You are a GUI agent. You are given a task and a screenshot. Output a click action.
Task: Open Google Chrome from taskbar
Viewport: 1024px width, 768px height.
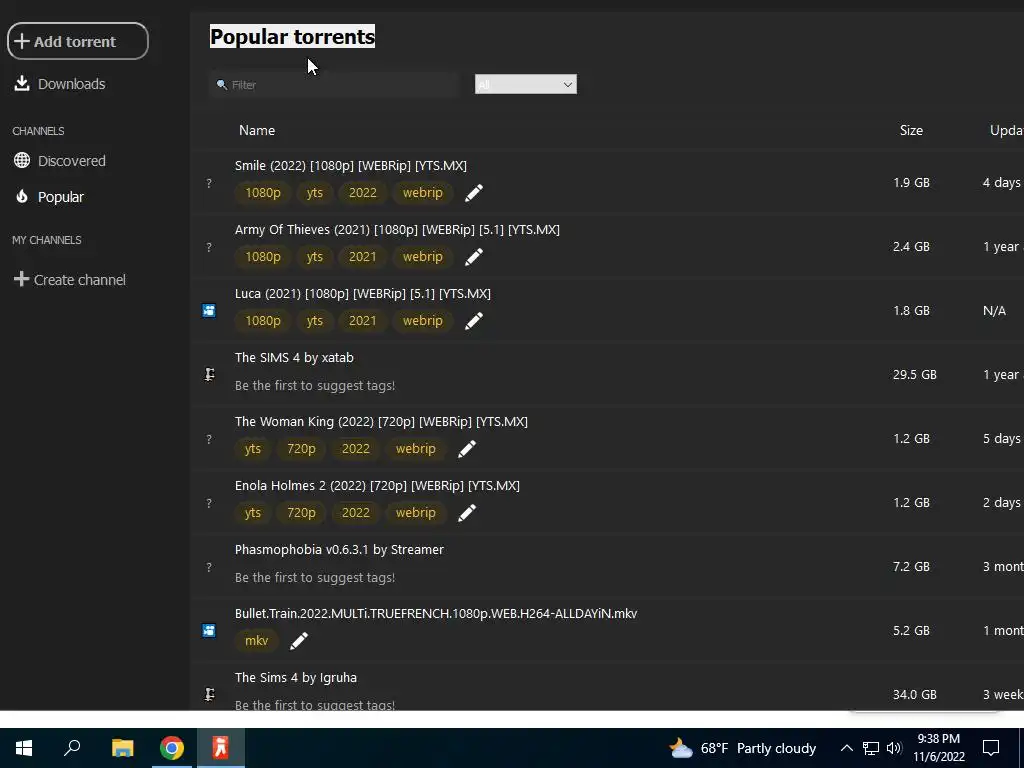click(172, 748)
